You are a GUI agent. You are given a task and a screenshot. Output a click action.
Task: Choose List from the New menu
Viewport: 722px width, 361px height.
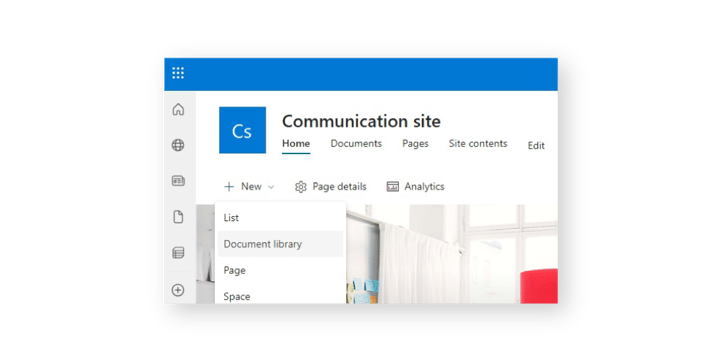[x=280, y=217]
